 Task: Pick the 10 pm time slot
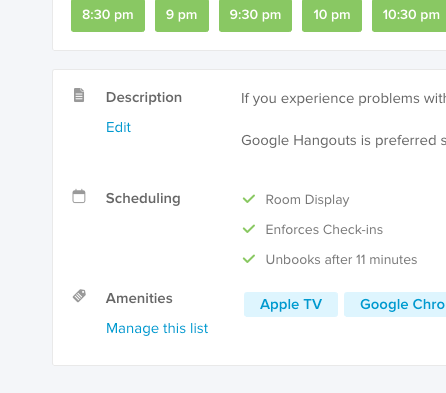(332, 15)
